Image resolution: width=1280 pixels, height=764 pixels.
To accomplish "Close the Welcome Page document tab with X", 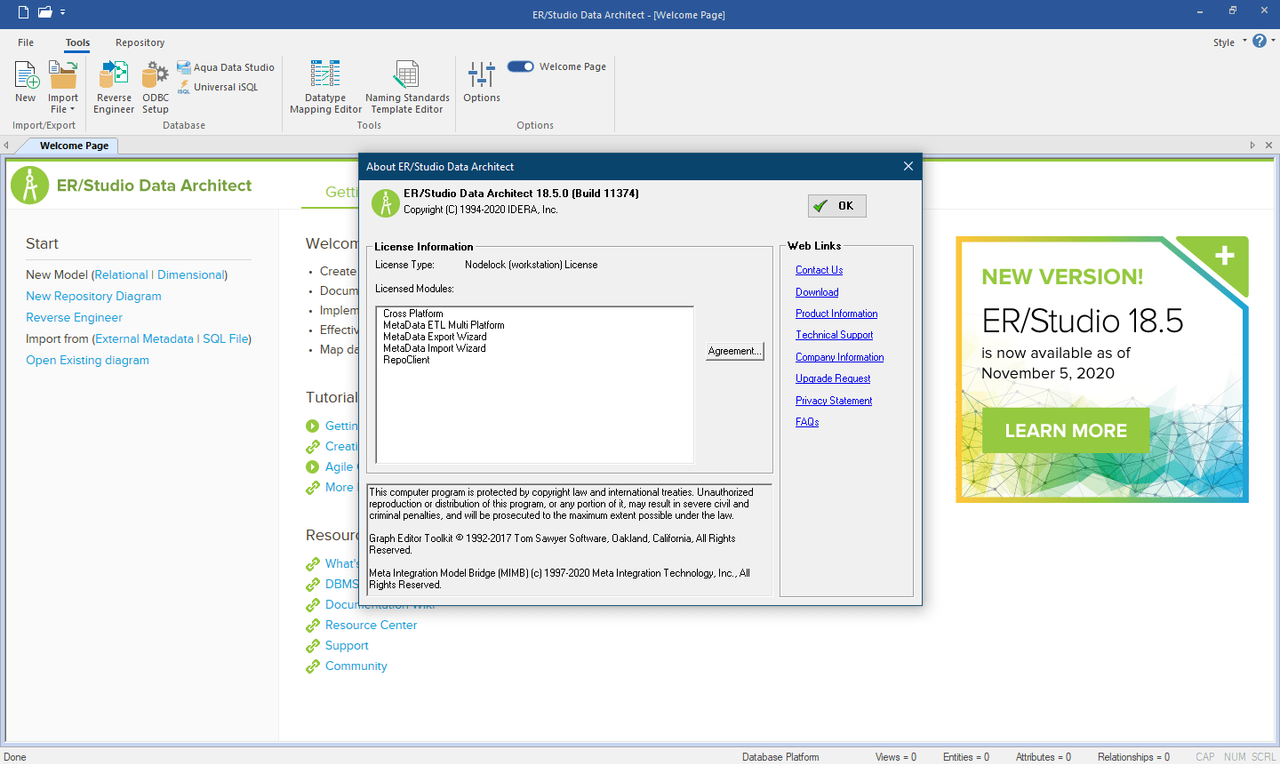I will pos(1269,146).
